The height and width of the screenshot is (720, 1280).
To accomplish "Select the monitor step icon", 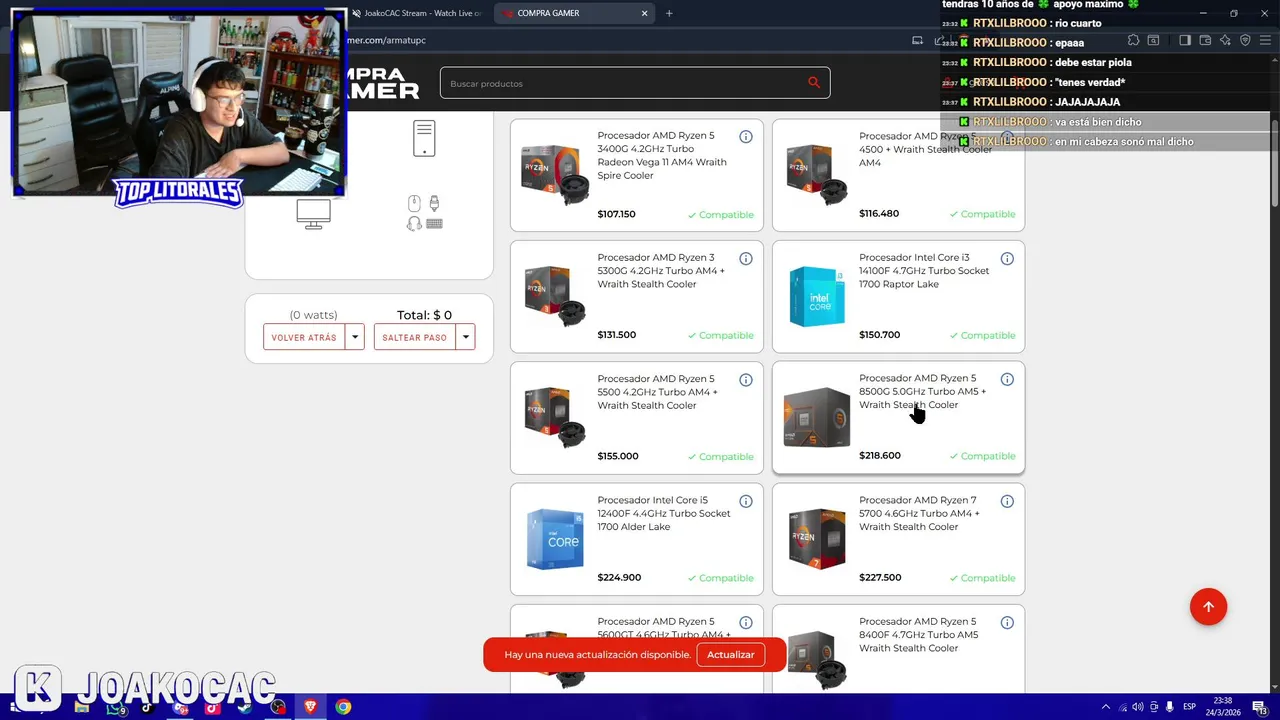I will coord(313,214).
